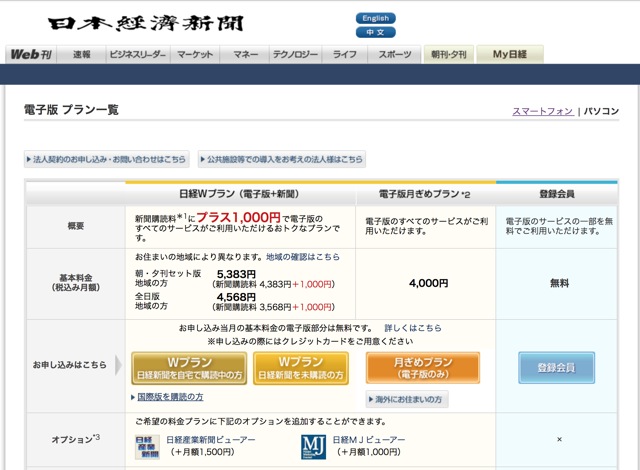Select the × mark in the 登録会員 column

click(x=559, y=439)
